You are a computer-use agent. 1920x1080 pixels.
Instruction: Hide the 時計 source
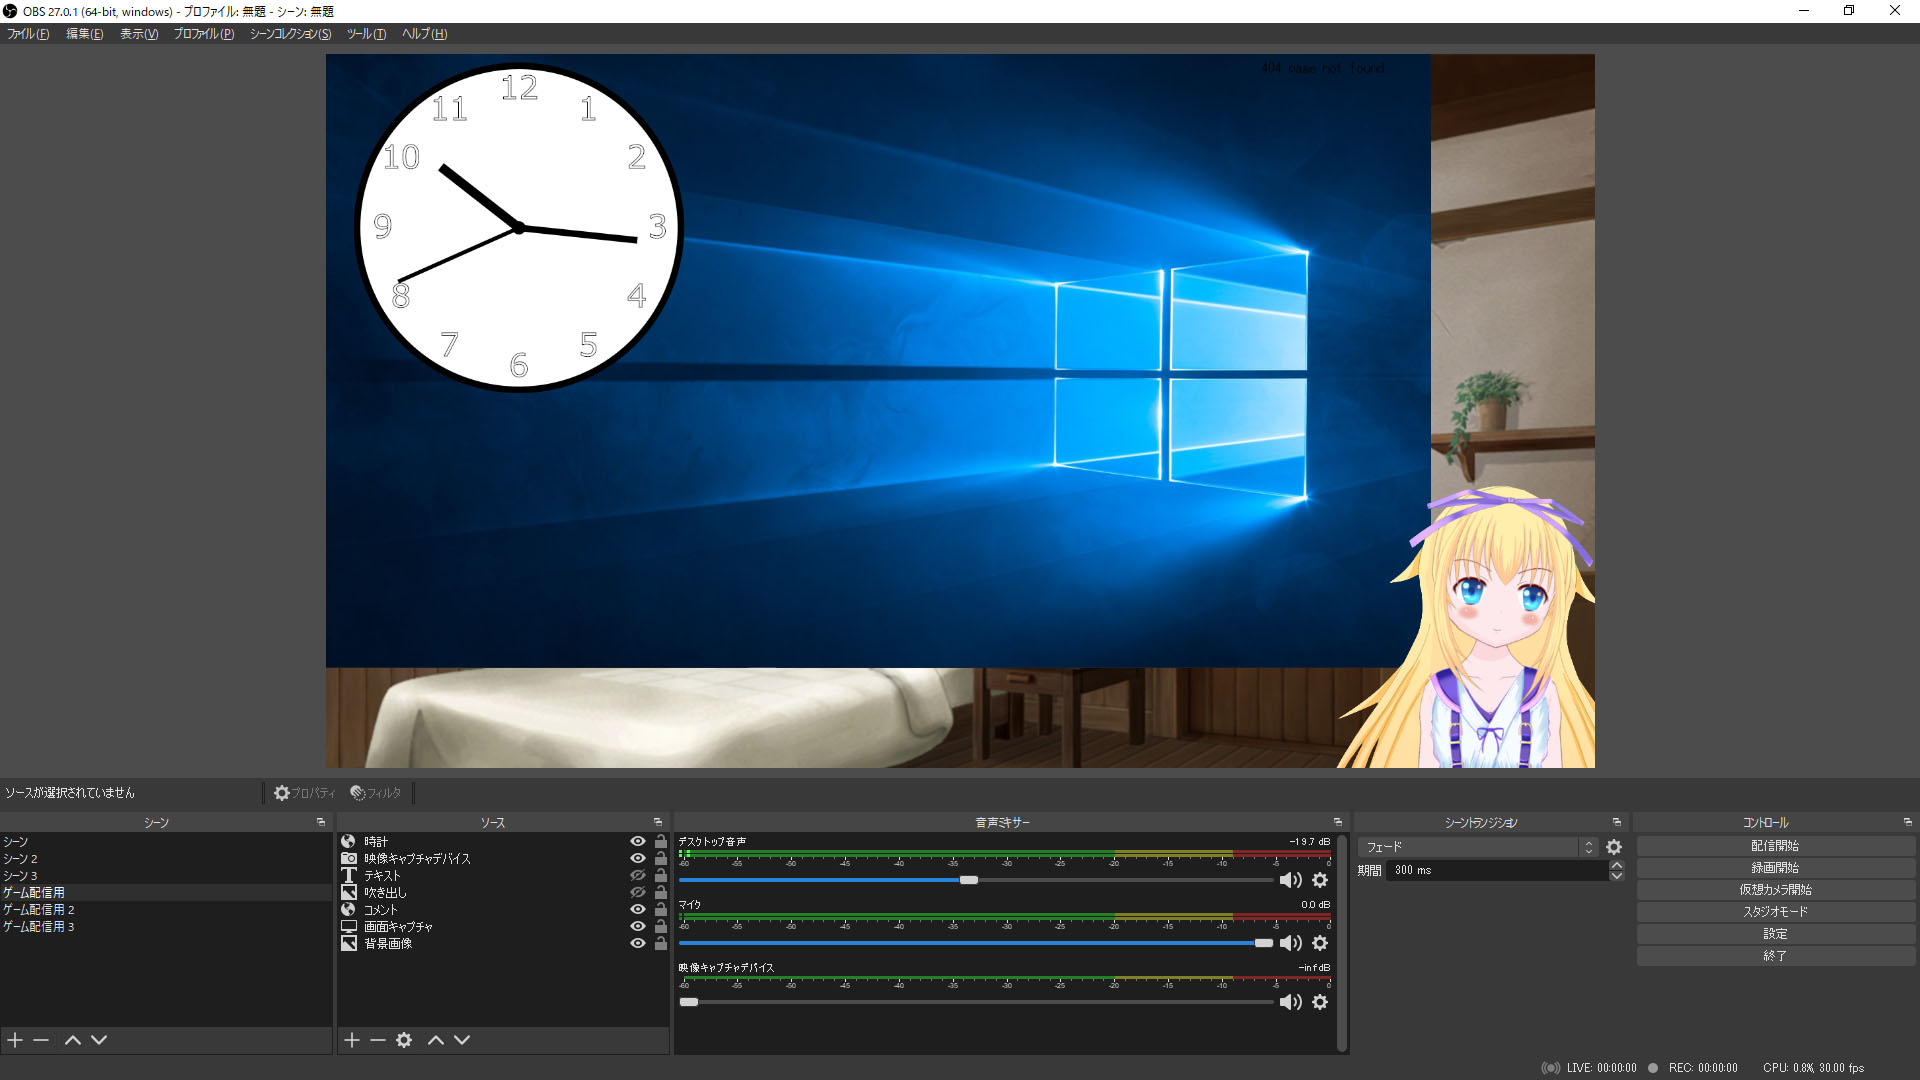[x=638, y=842]
